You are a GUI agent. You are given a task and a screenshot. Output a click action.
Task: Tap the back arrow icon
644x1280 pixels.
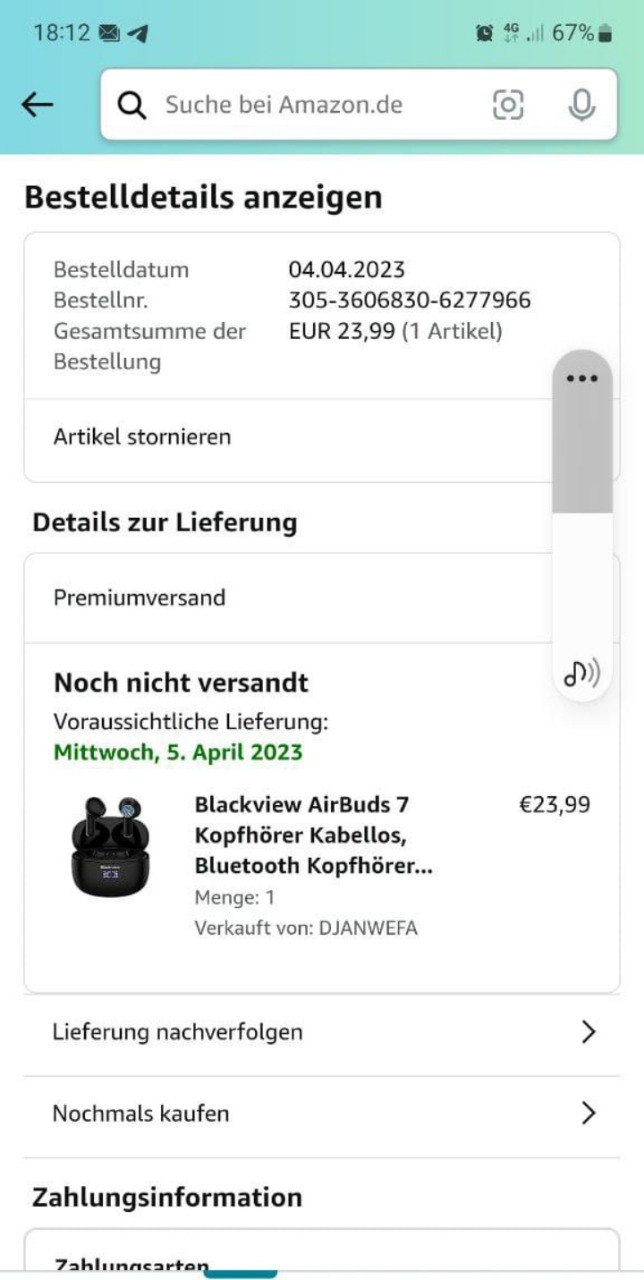coord(37,104)
